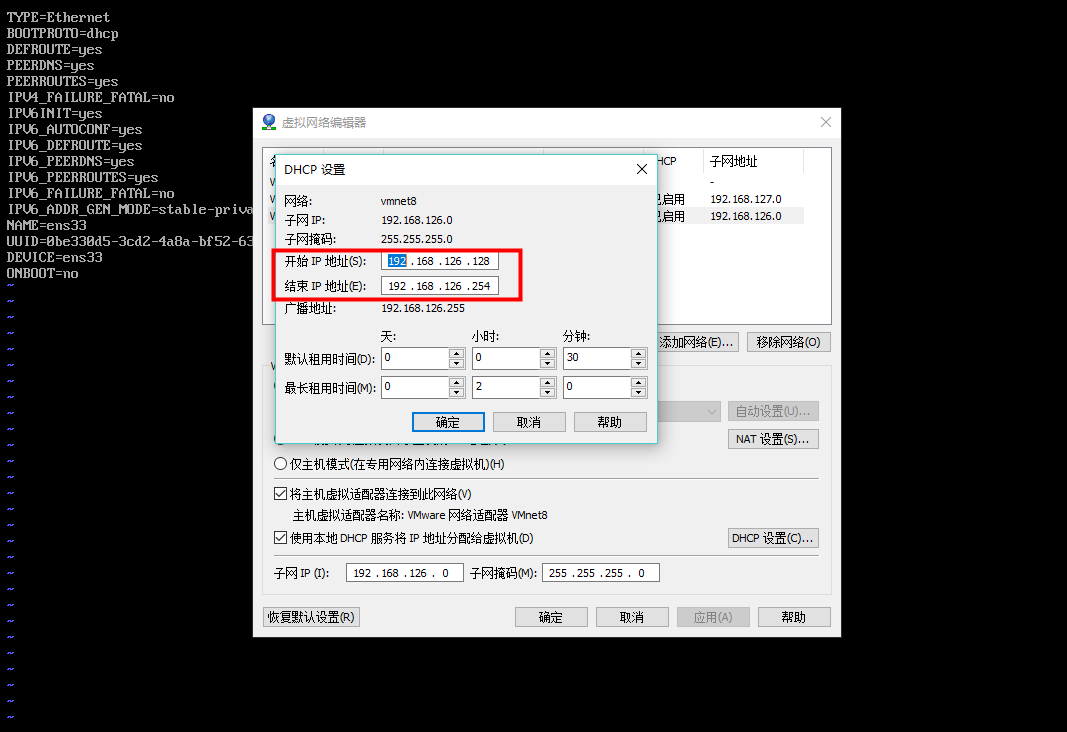The image size is (1067, 732).
Task: Decrease maximum lease minutes (最长租用时间 分钟)
Action: (x=638, y=393)
